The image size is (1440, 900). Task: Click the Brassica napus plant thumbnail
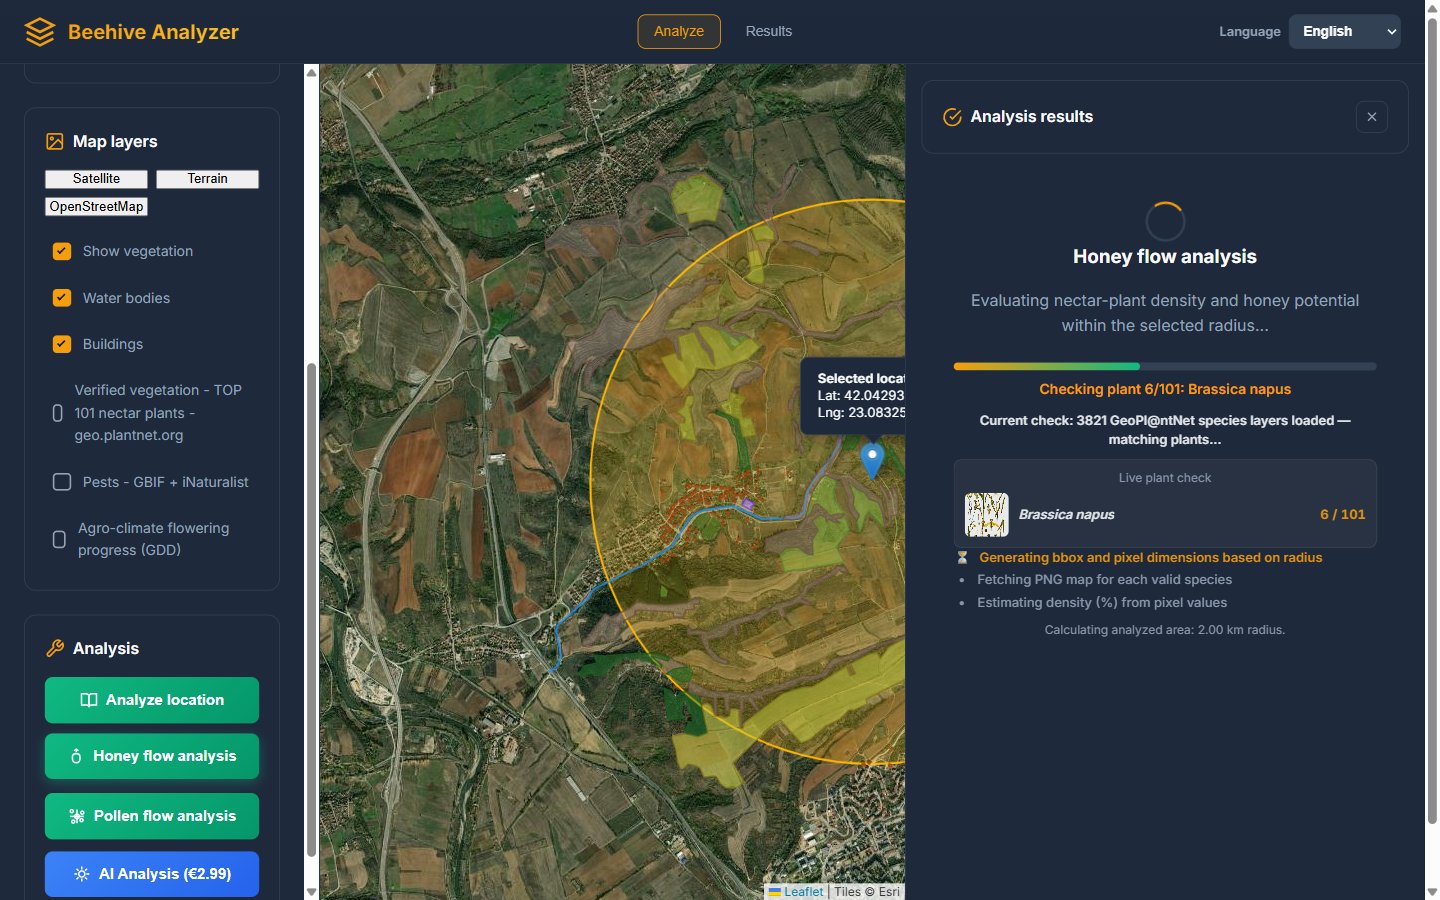pyautogui.click(x=986, y=515)
